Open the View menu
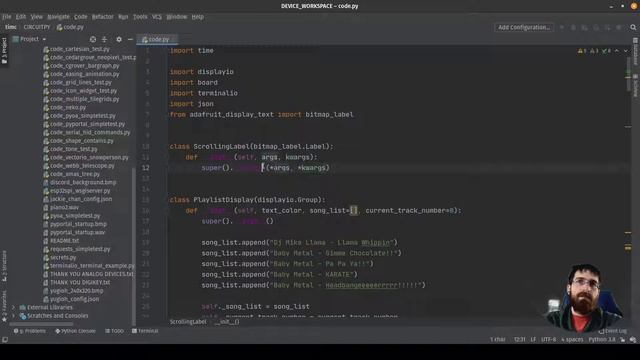Viewport: 640px width, 360px height. 37,17
